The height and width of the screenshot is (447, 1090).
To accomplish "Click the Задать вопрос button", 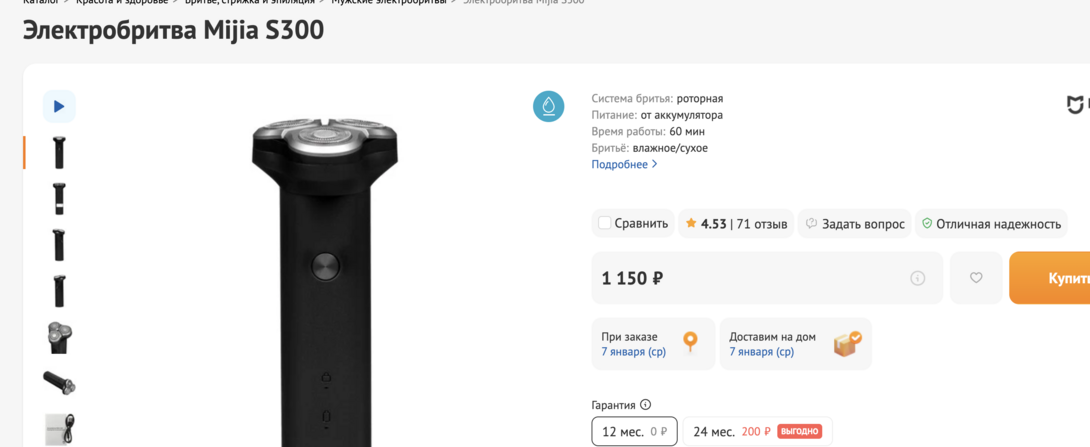I will pyautogui.click(x=855, y=224).
